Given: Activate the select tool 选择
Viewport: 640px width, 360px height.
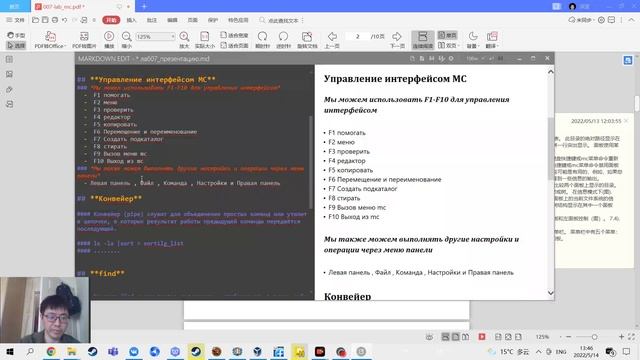Looking at the screenshot, I should coord(16,45).
